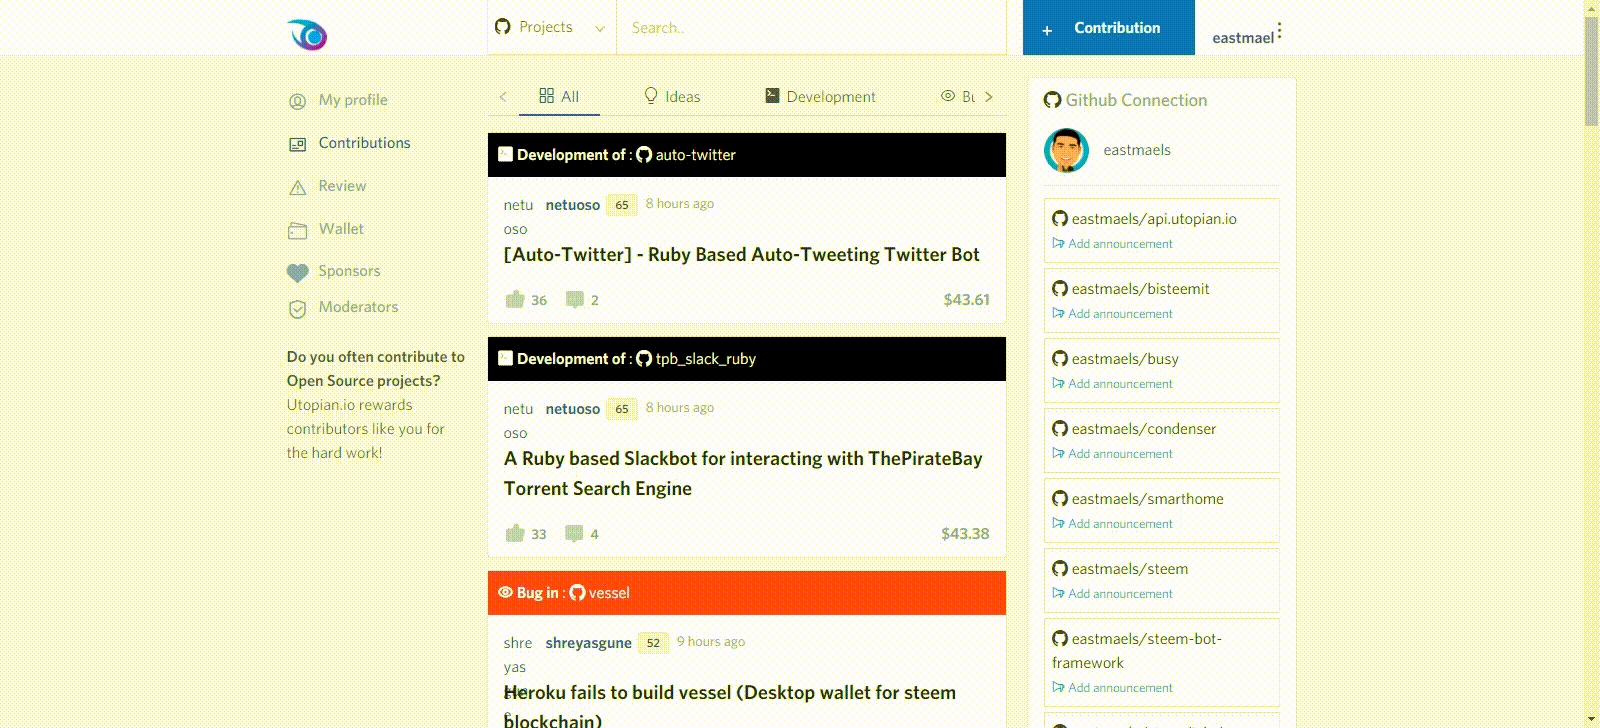Focus the Search input field

pos(811,28)
